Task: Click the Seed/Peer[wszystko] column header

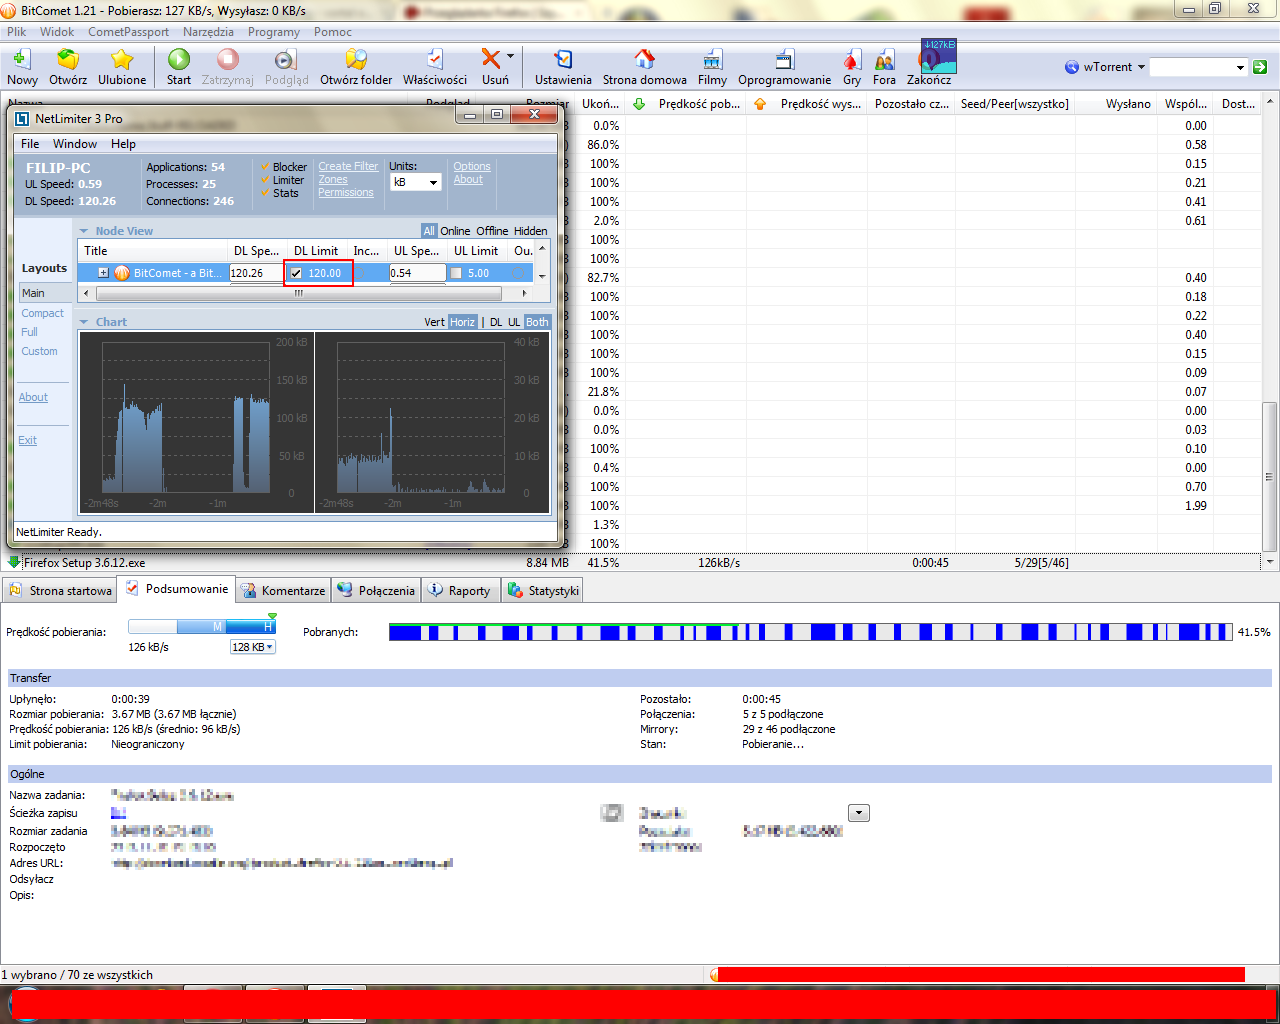Action: [1014, 104]
